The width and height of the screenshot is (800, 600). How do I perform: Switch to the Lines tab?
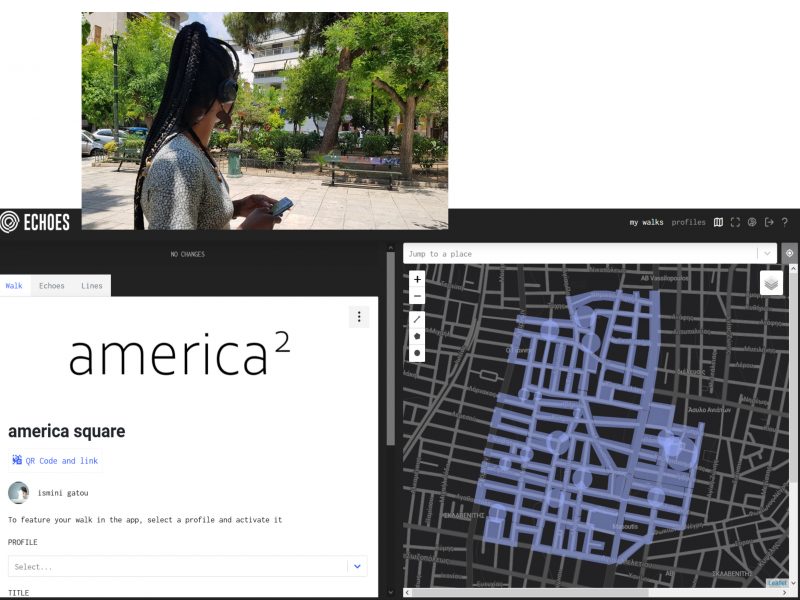92,286
